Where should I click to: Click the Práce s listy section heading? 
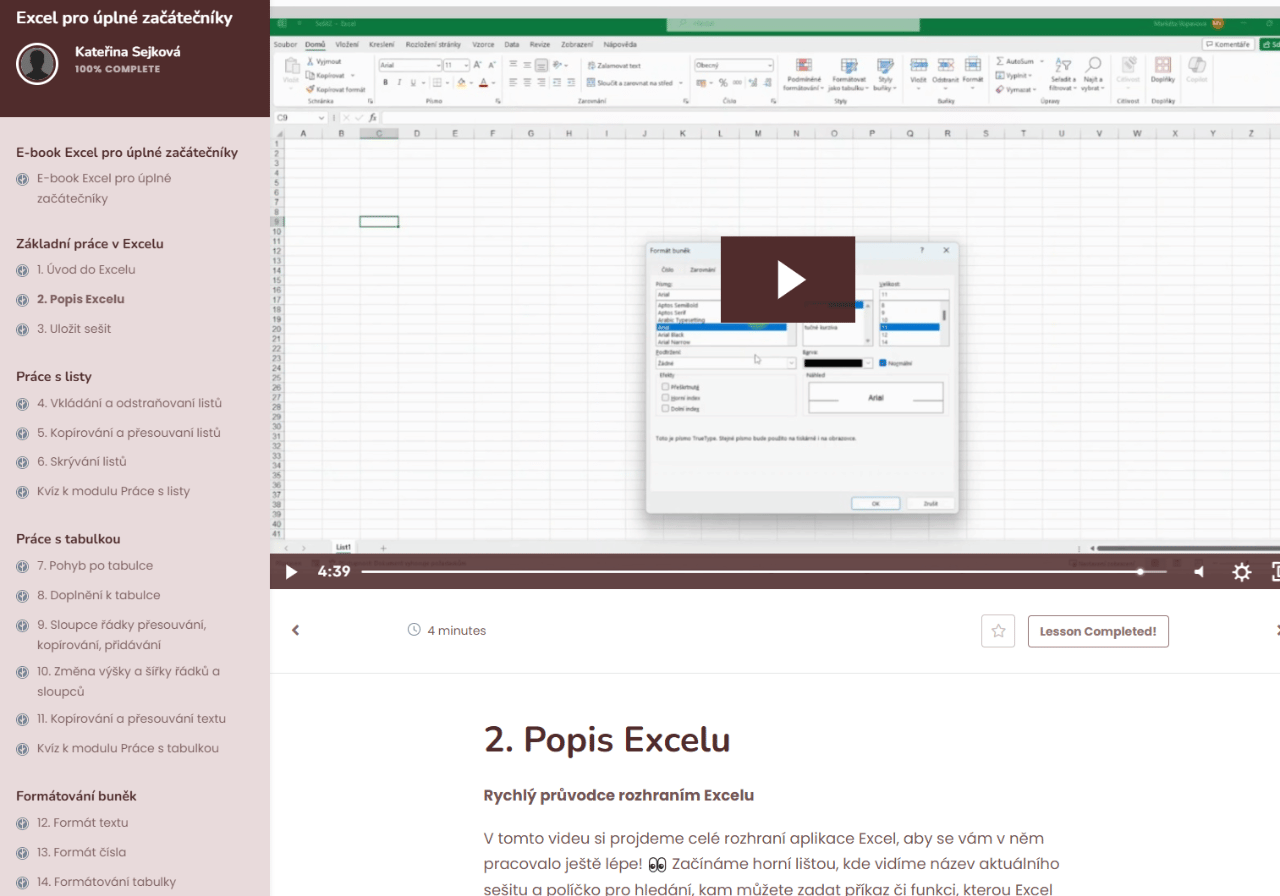(x=54, y=377)
